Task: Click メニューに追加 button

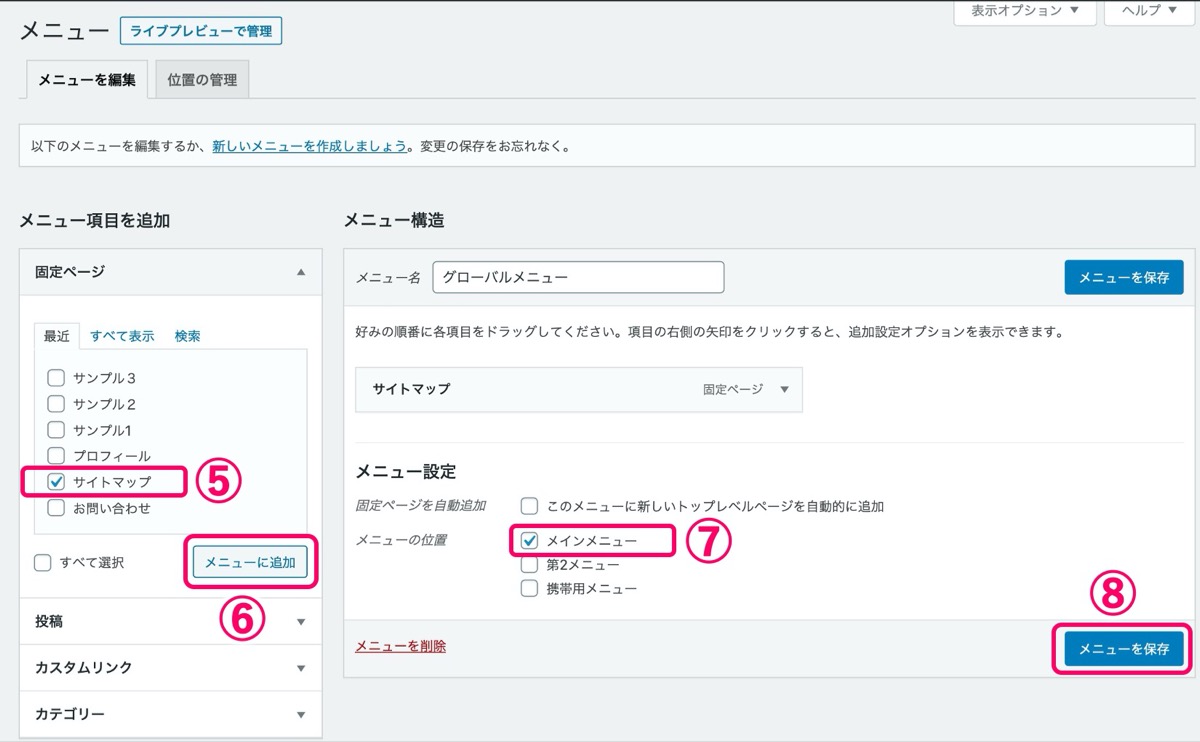Action: (250, 563)
